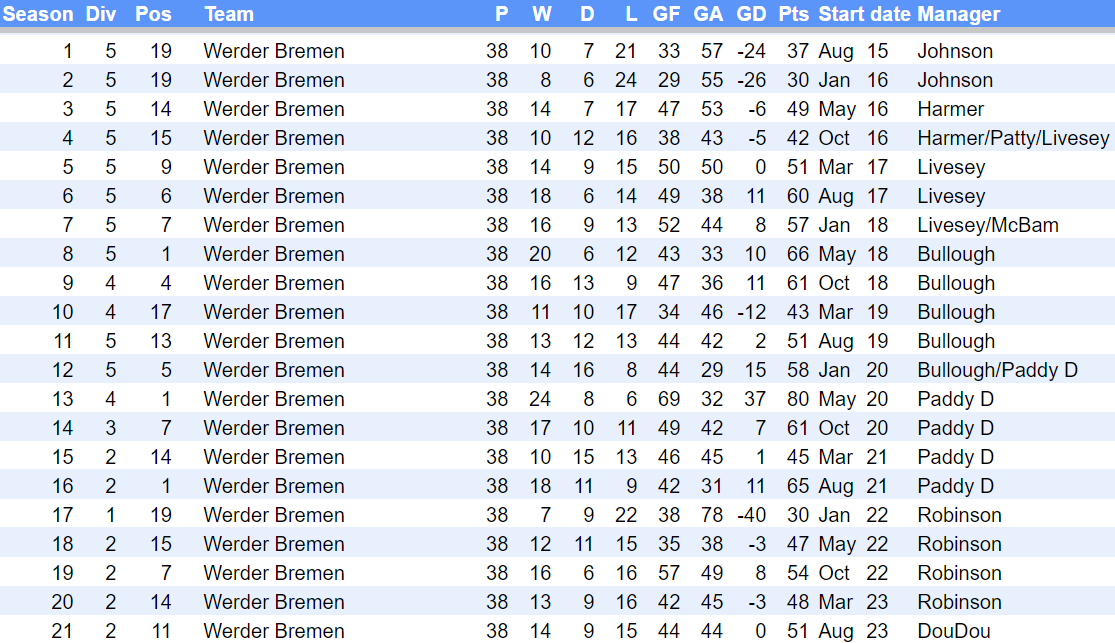Viewport: 1115px width, 643px height.
Task: Click the Livesey/McBam manager cell
Action: [x=987, y=225]
